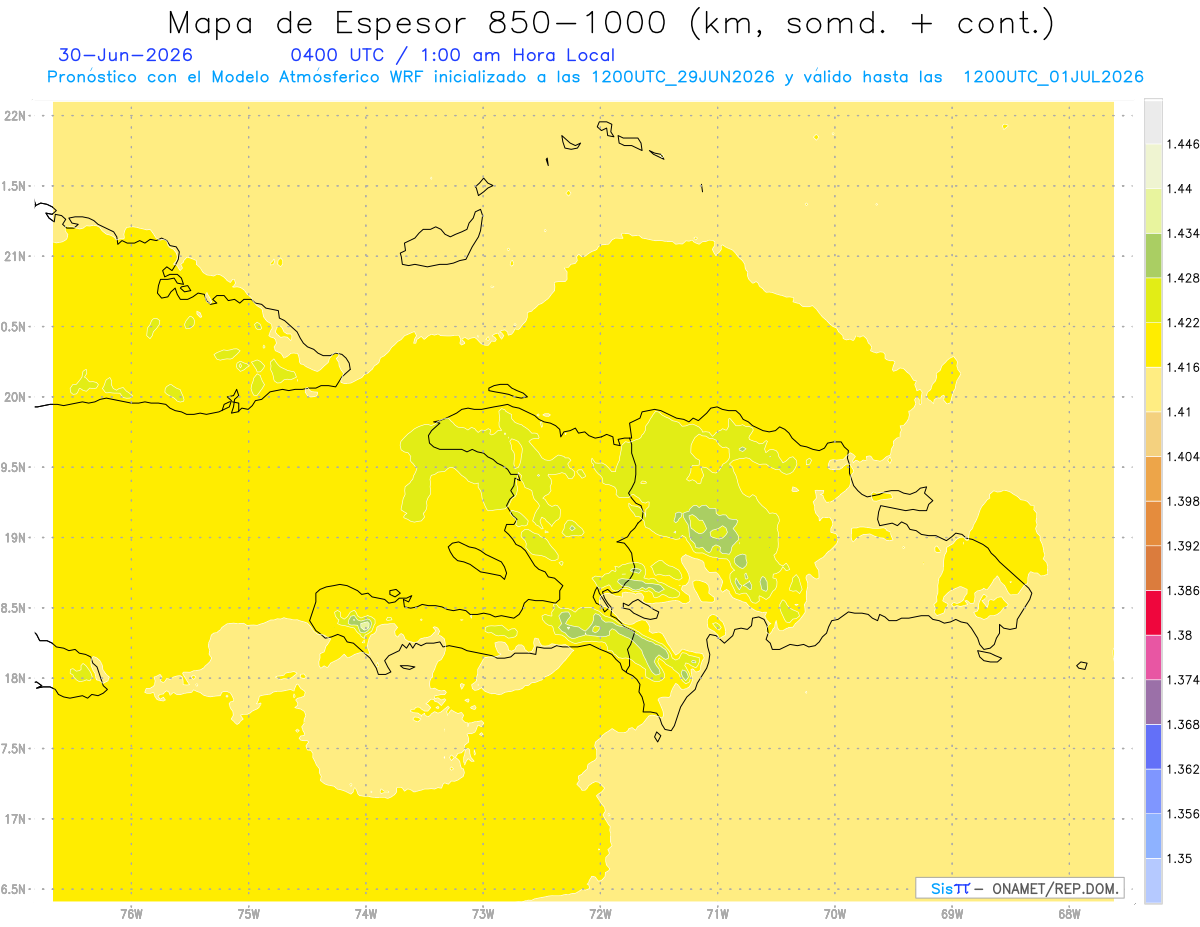Click the colorbar value '1.392'

point(1183,546)
